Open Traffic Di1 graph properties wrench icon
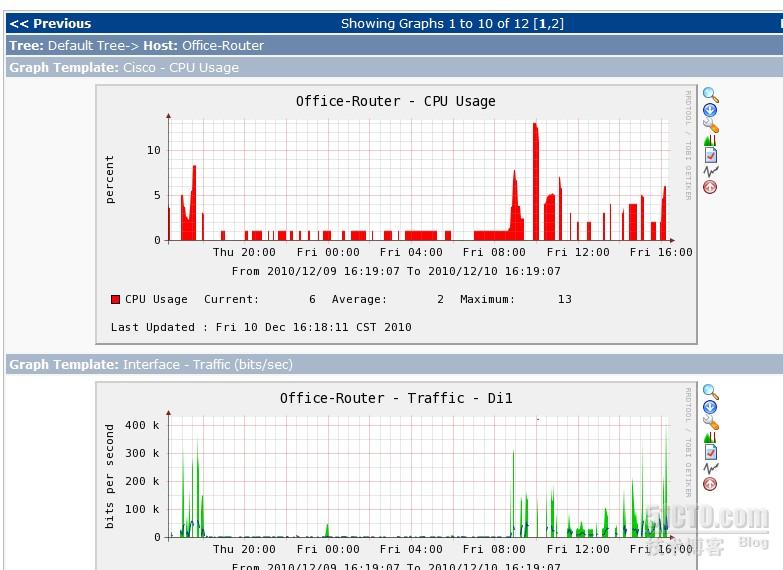Viewport: 783px width, 570px height. (x=711, y=422)
